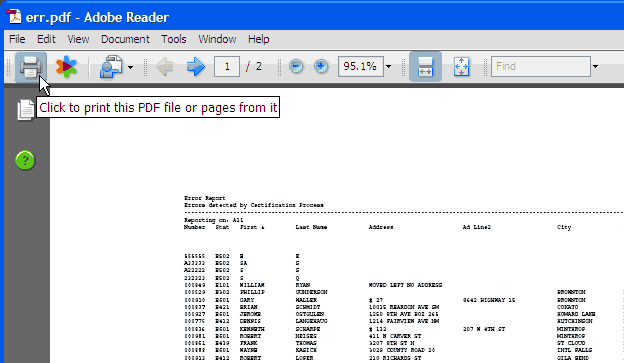Image resolution: width=624 pixels, height=363 pixels.
Task: Expand the Find options dropdown arrow
Action: pos(595,66)
